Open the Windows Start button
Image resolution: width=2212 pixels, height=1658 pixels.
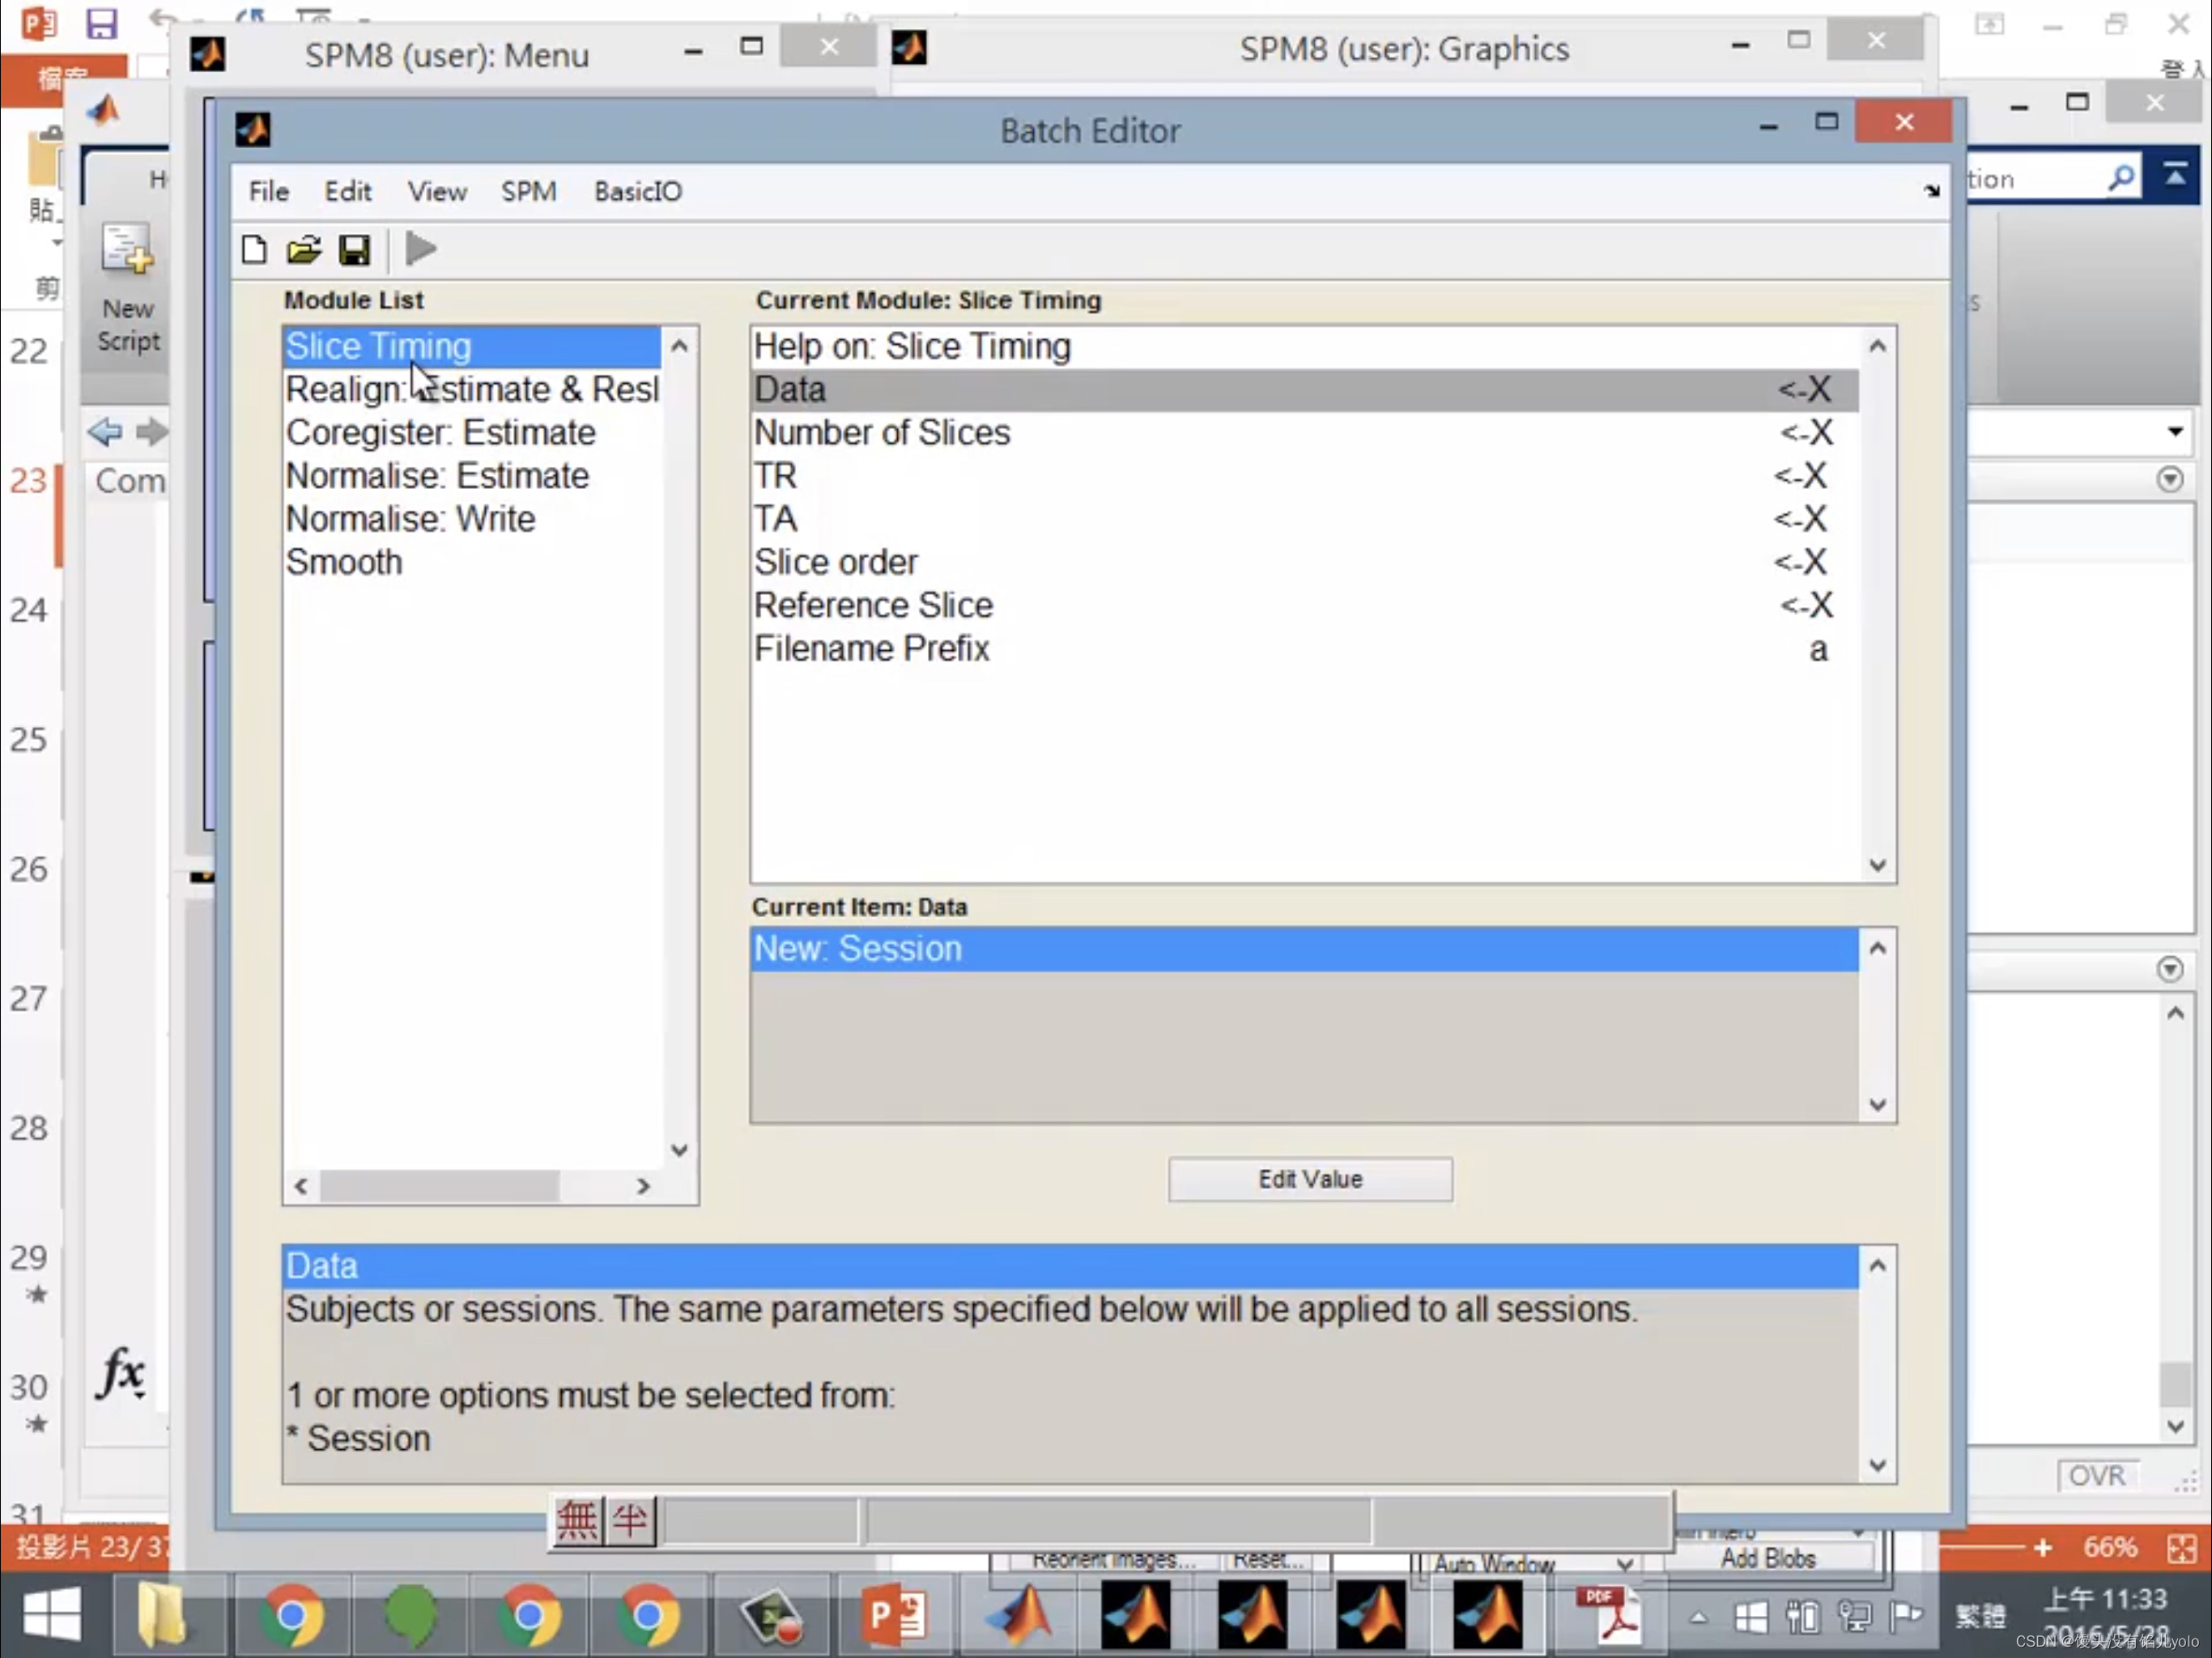(x=51, y=1614)
